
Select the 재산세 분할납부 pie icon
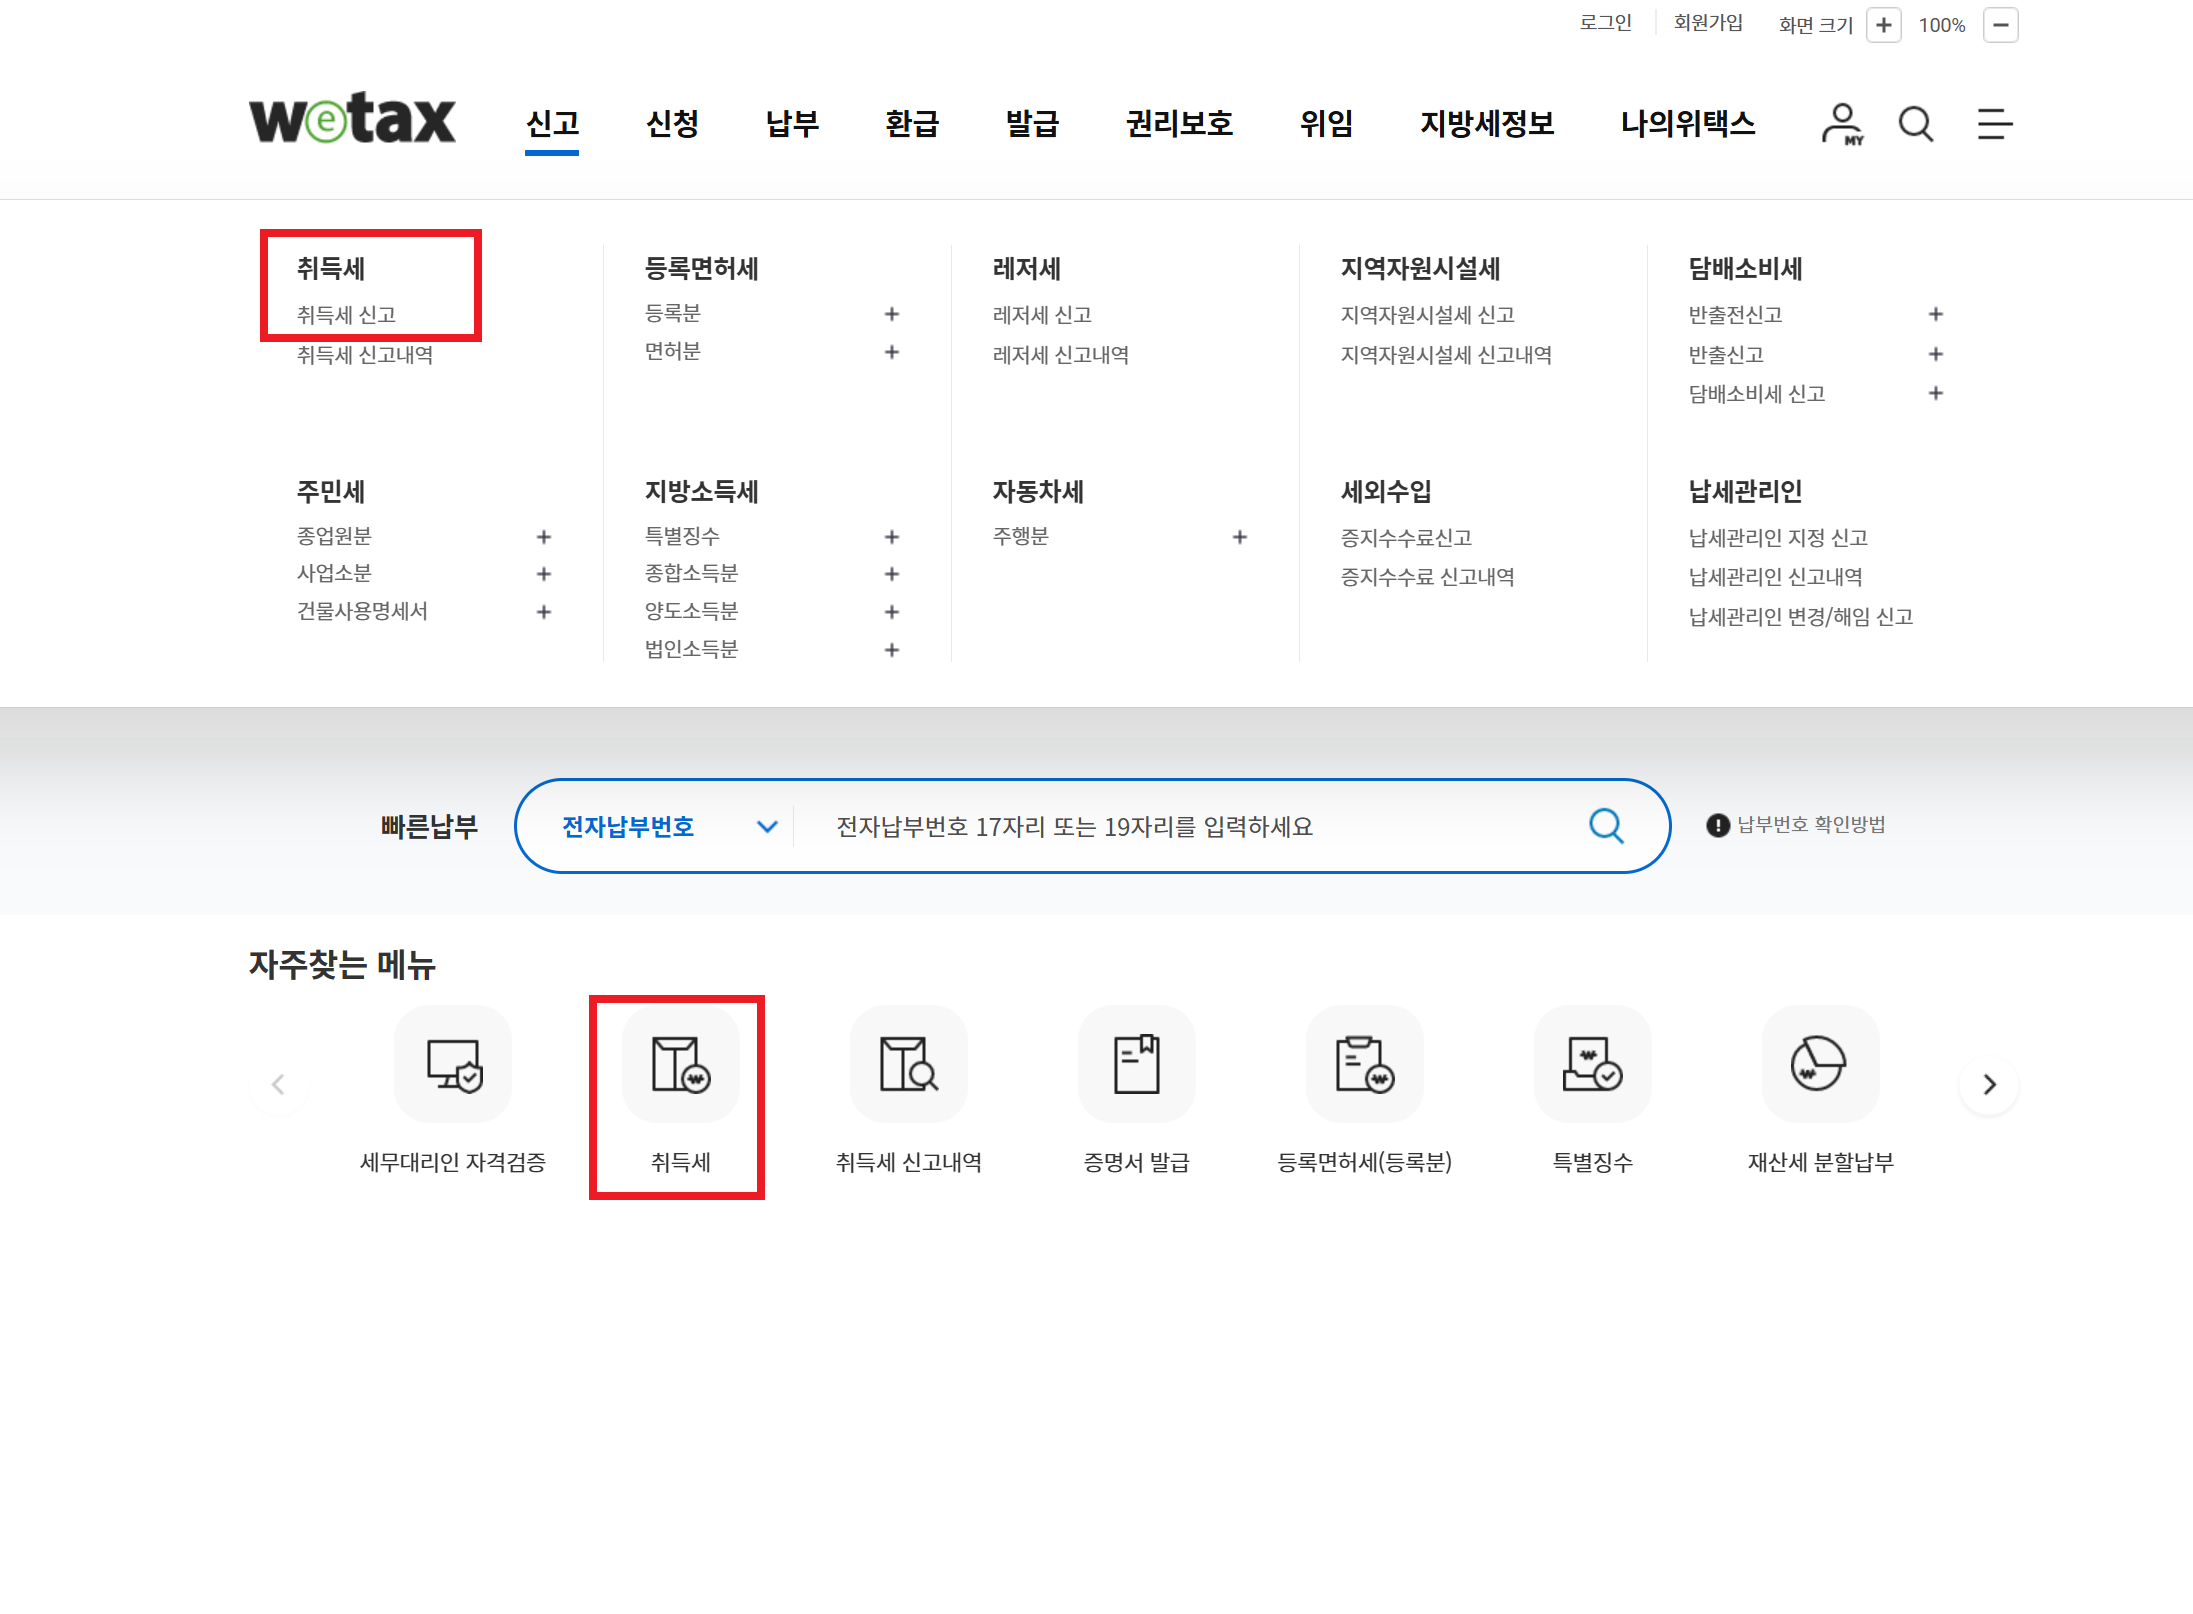coord(1819,1064)
